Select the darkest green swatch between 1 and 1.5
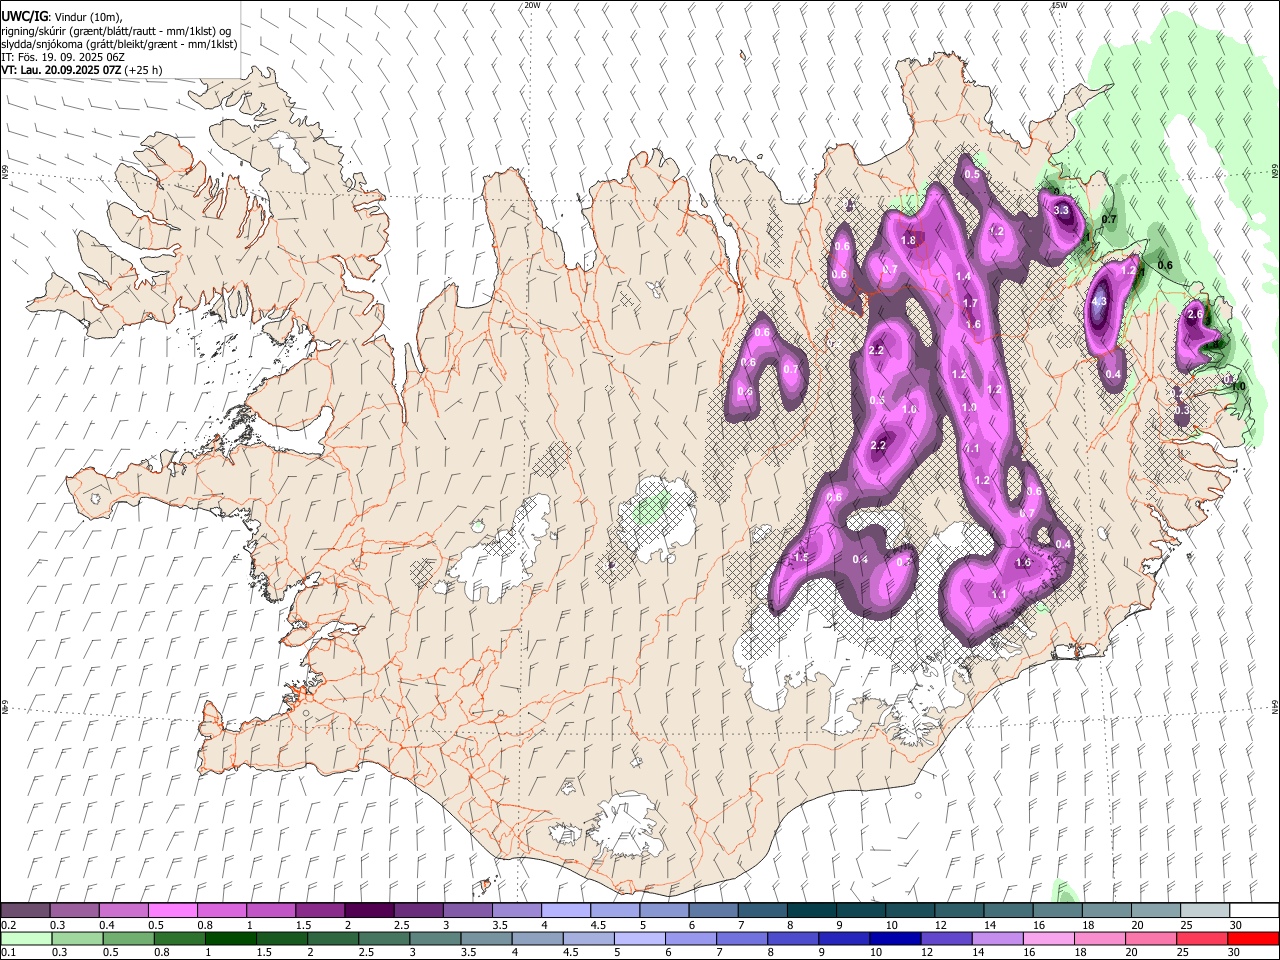Viewport: 1280px width, 960px height. (x=230, y=938)
